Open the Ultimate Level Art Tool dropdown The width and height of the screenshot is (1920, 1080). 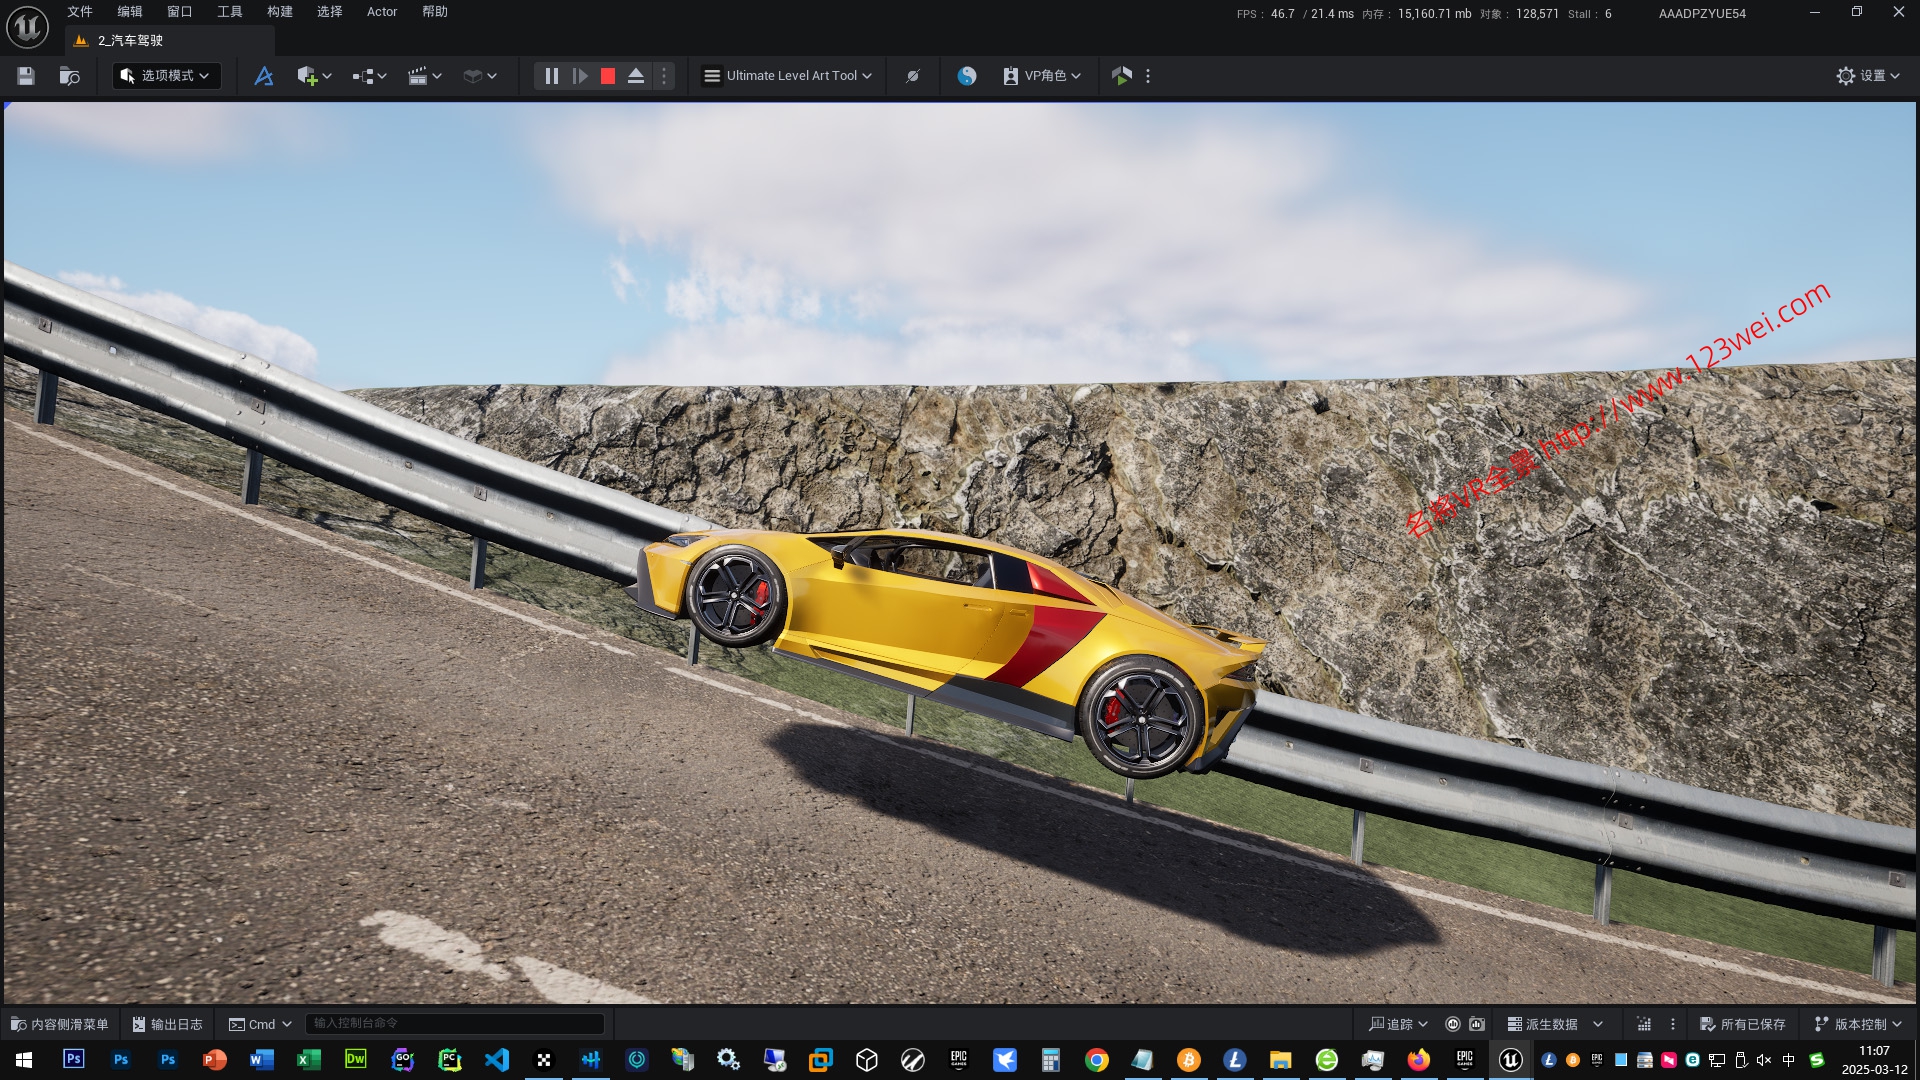(x=788, y=76)
